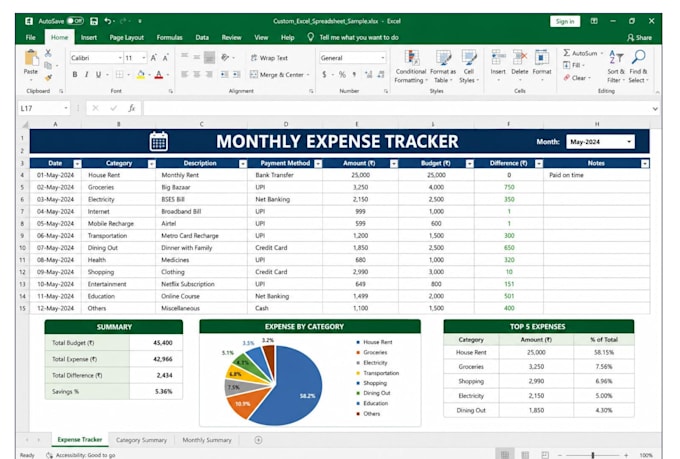Click the zoom slider handle
The height and width of the screenshot is (459, 680).
point(593,455)
